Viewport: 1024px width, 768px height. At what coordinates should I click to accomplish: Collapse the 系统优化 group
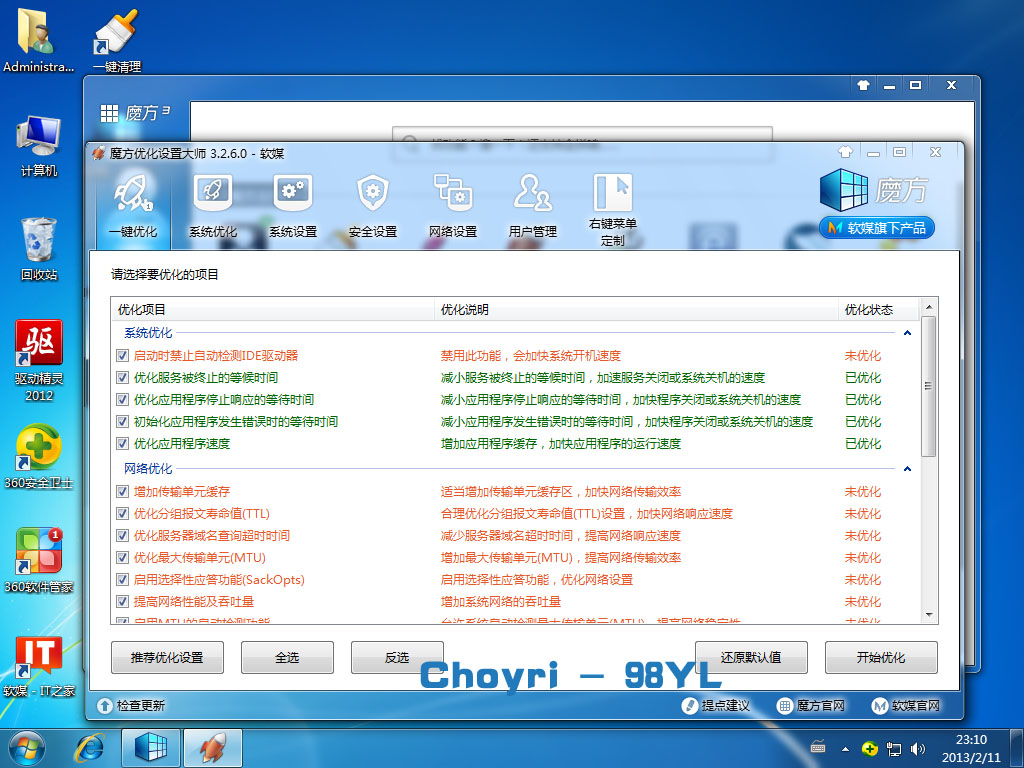tap(908, 333)
